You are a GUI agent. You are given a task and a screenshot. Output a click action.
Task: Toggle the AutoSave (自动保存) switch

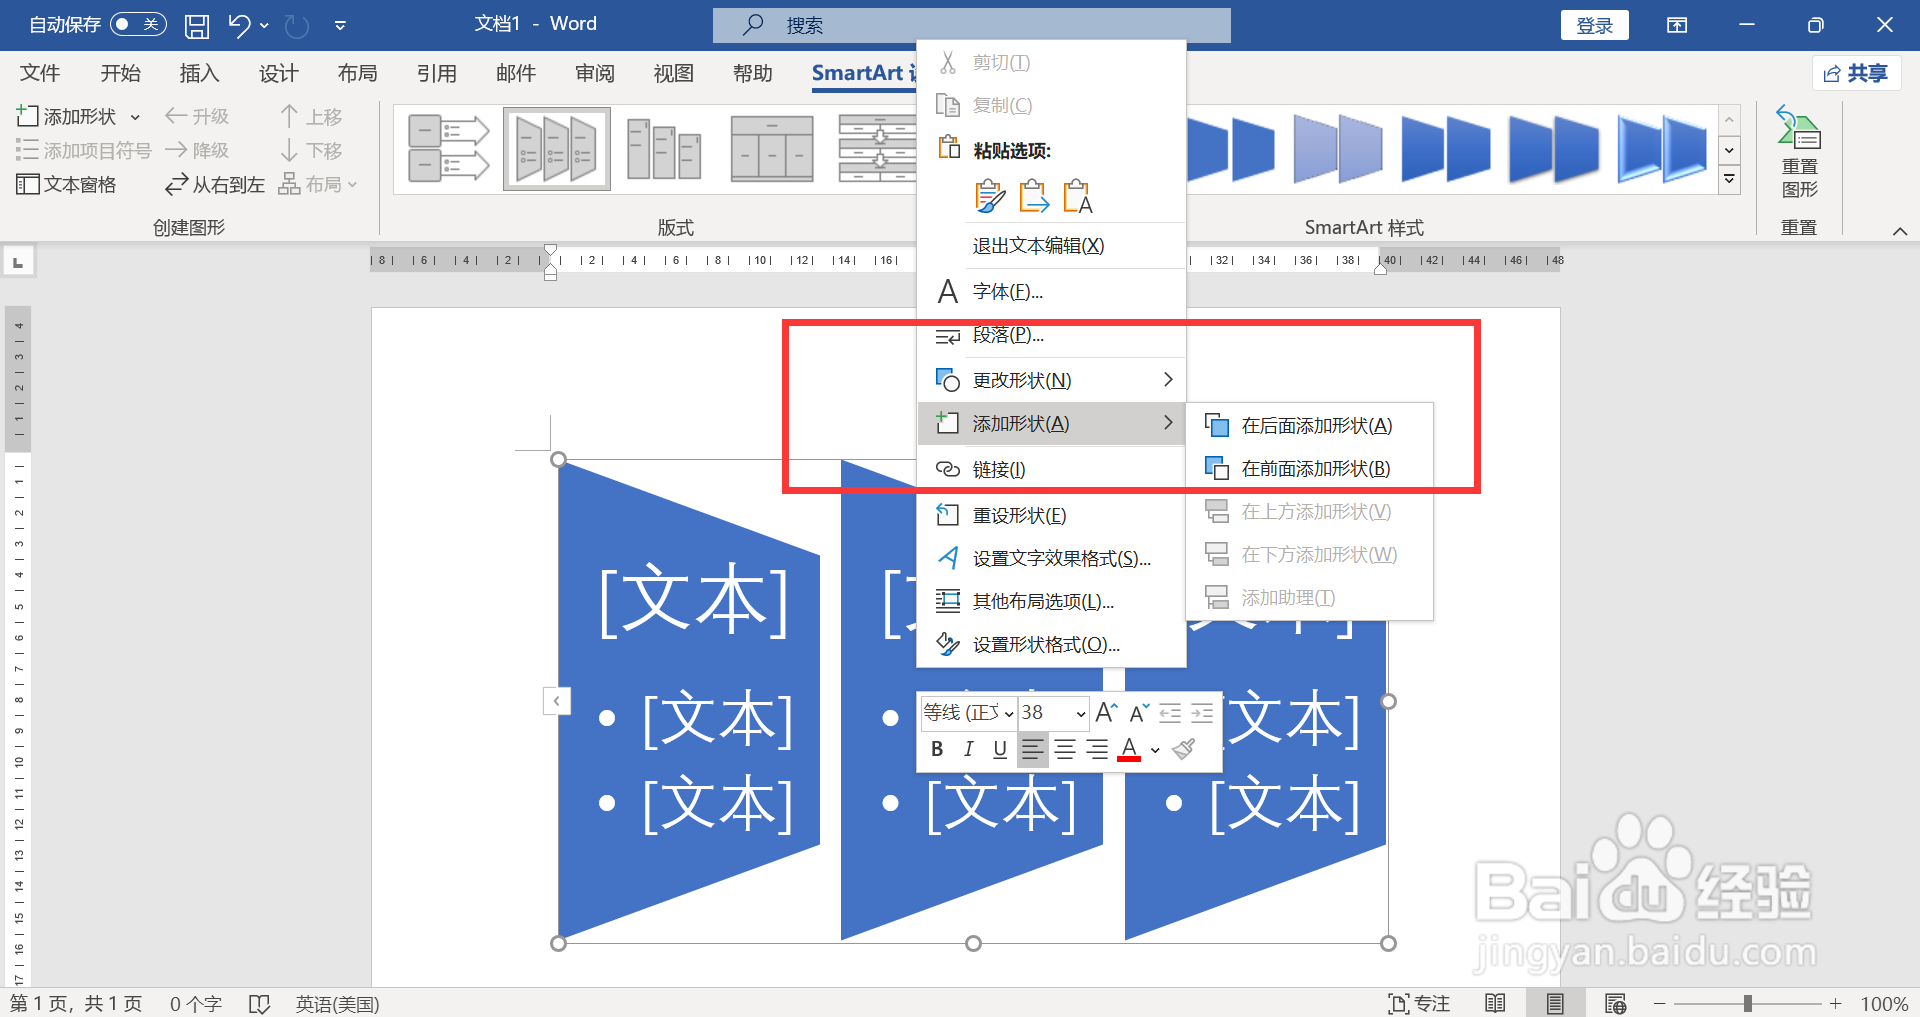click(x=138, y=24)
